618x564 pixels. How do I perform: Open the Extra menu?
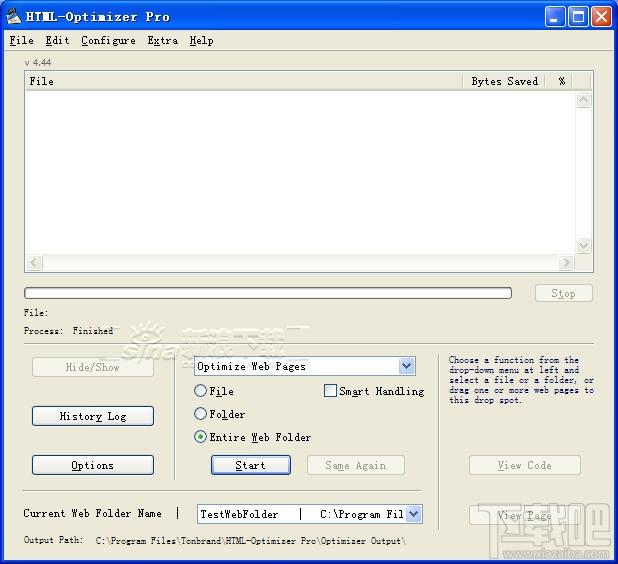click(162, 40)
